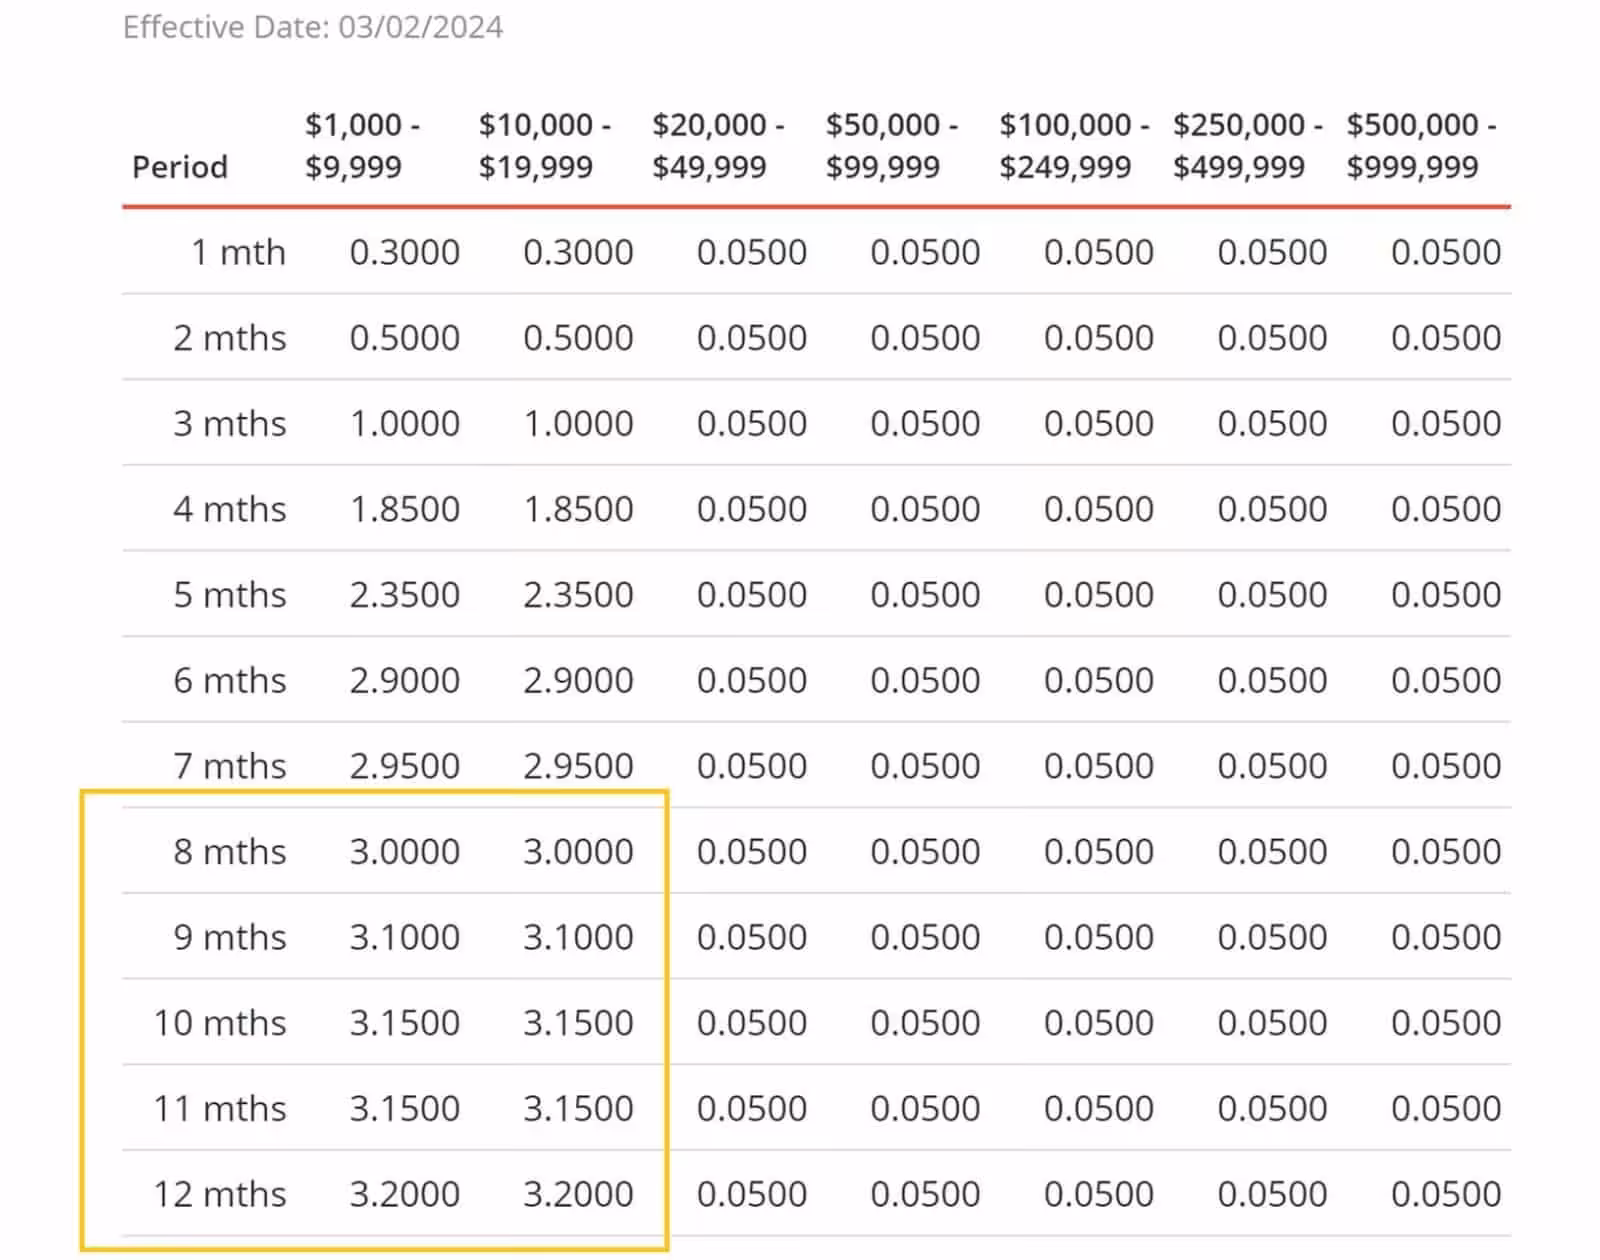
Task: Click the 11 mths rate for $1,000 - $9,999
Action: [405, 1109]
